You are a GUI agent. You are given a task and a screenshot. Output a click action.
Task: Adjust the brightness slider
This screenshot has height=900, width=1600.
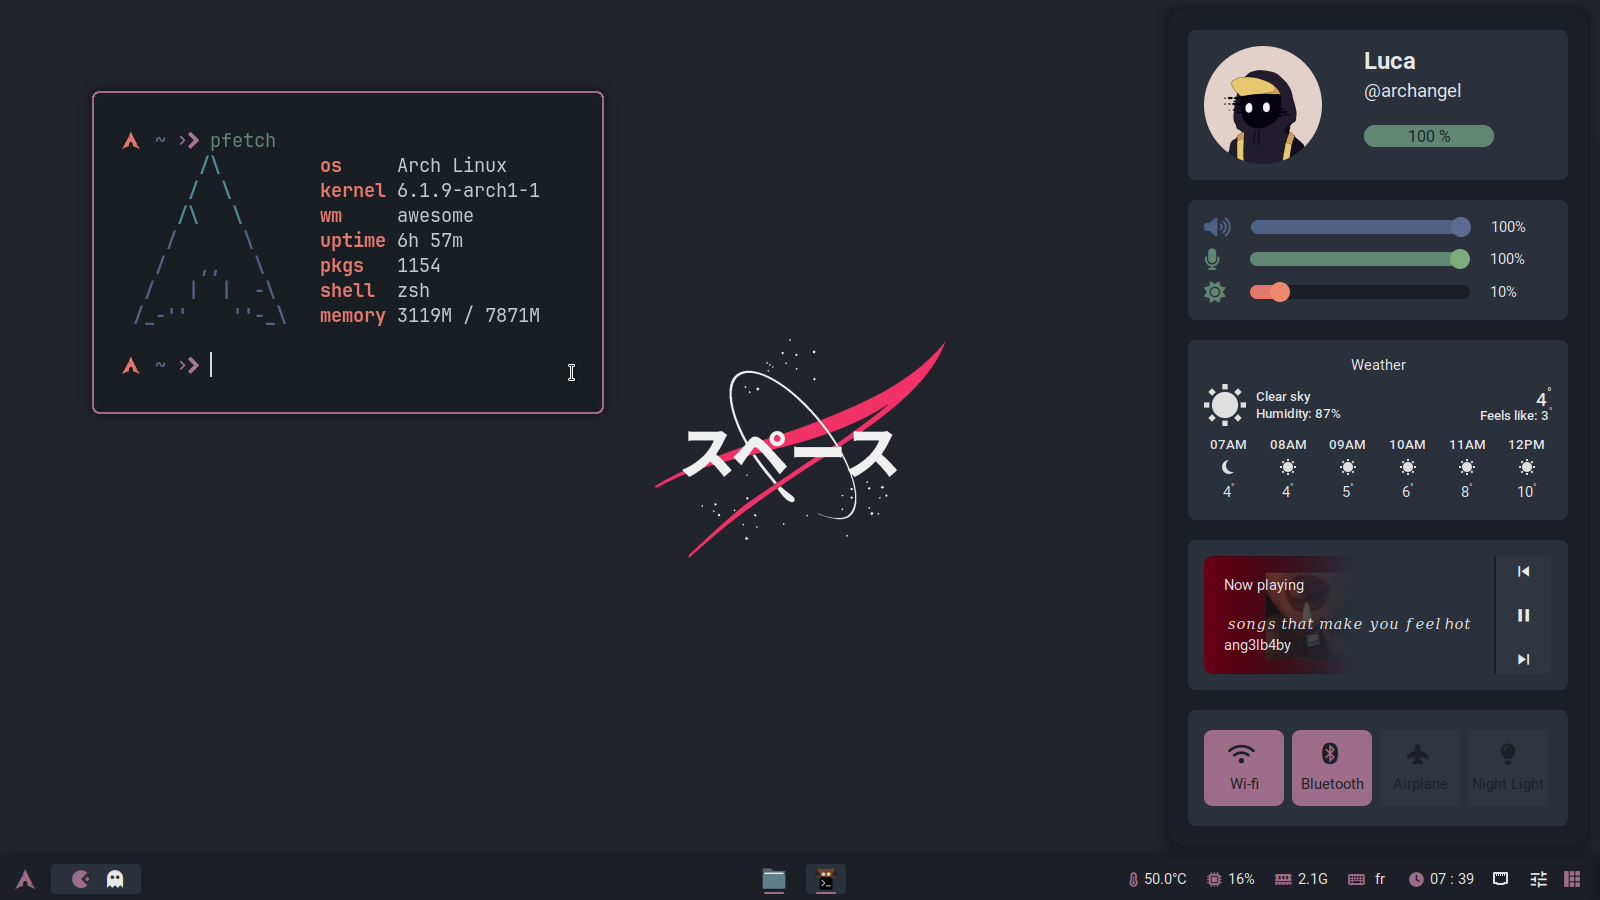pos(1360,292)
